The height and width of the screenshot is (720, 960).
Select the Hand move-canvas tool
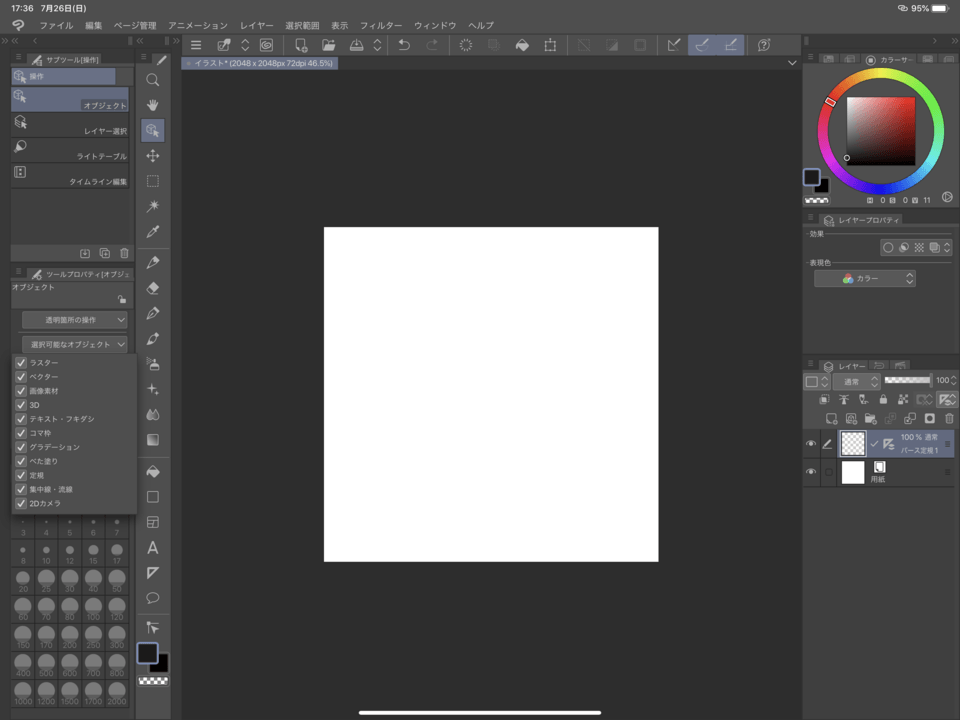click(153, 105)
